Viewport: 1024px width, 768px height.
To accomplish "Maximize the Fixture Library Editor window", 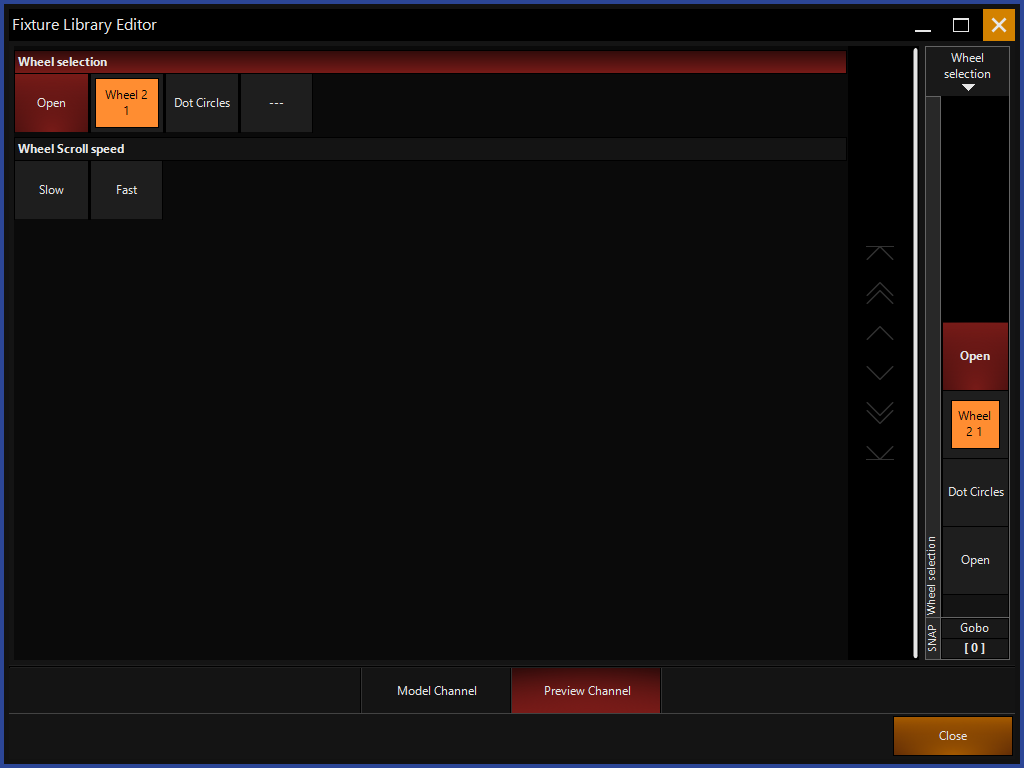I will [x=961, y=25].
